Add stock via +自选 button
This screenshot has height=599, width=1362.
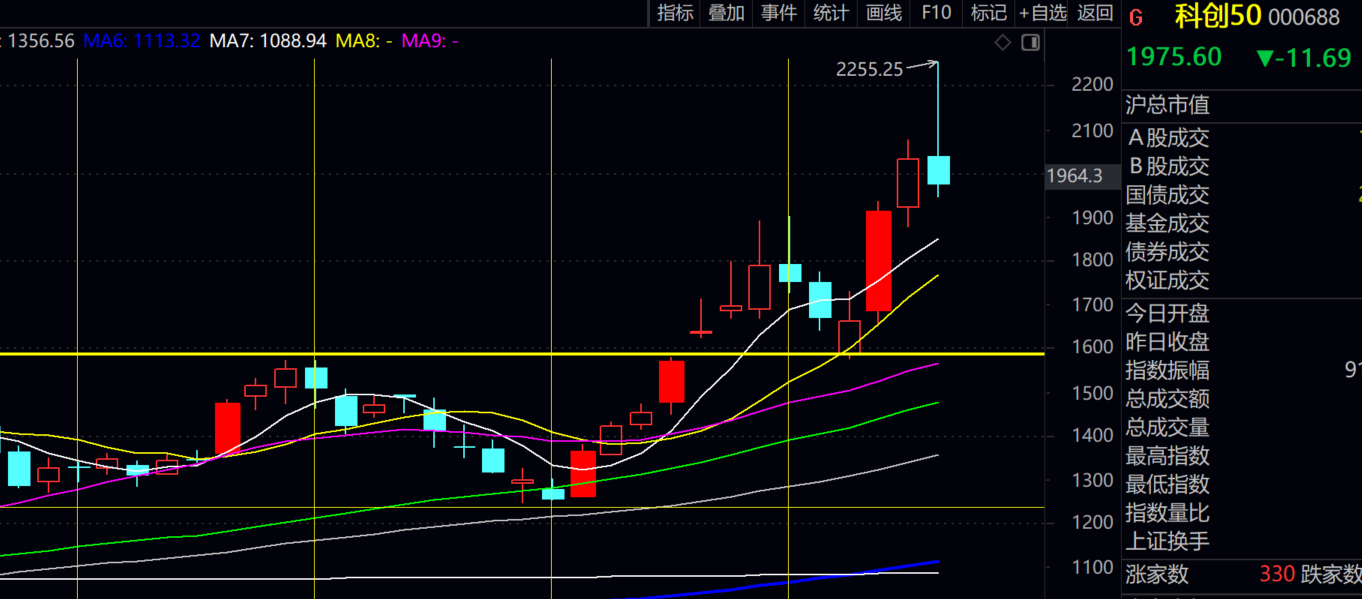(x=1043, y=13)
